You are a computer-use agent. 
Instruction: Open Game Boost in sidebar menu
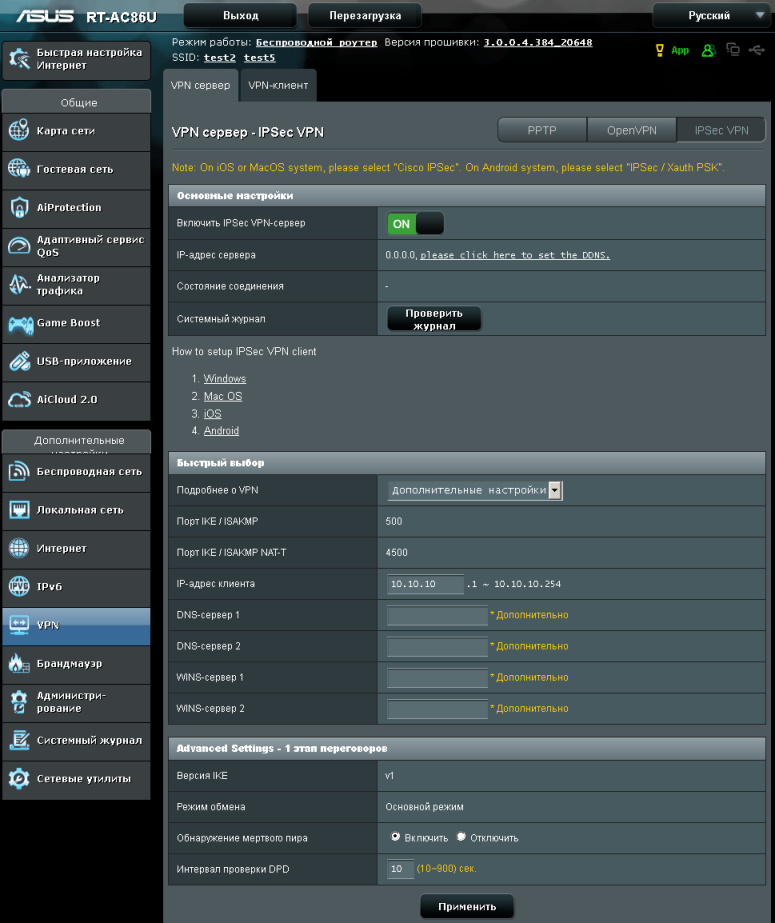76,323
